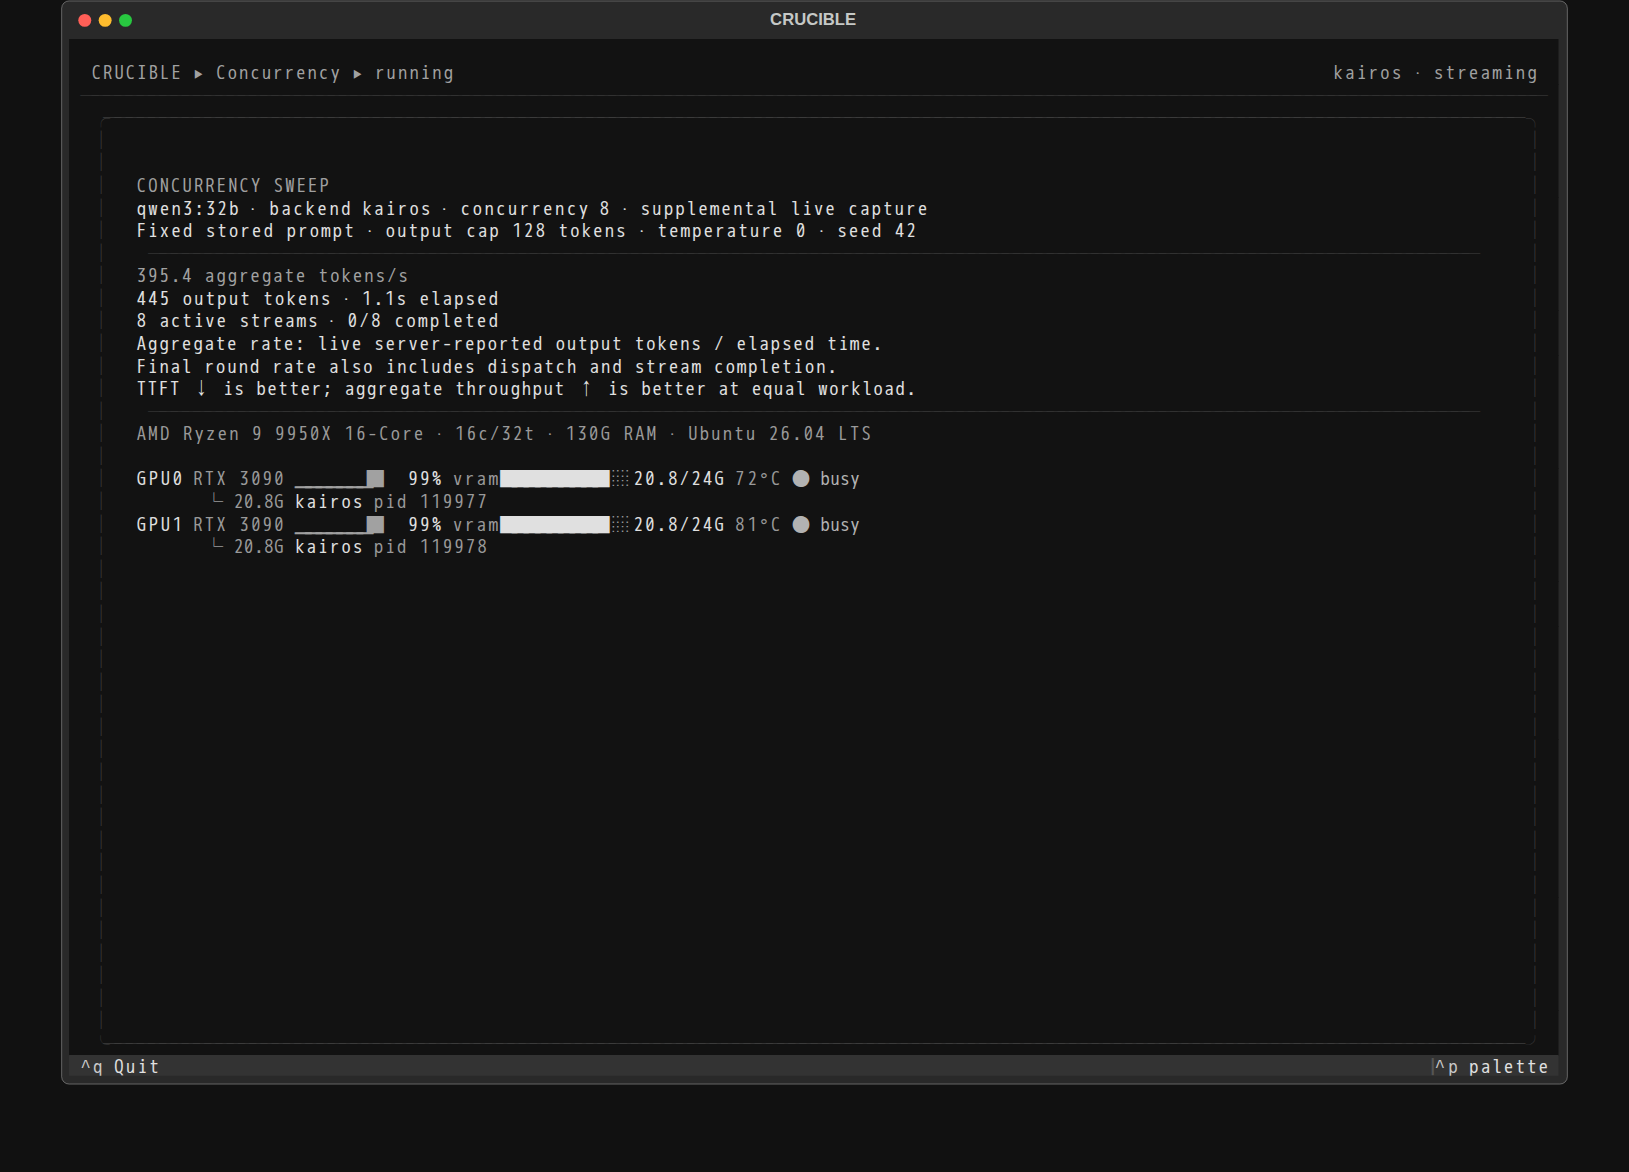Maximize the window with the green button

click(x=125, y=20)
